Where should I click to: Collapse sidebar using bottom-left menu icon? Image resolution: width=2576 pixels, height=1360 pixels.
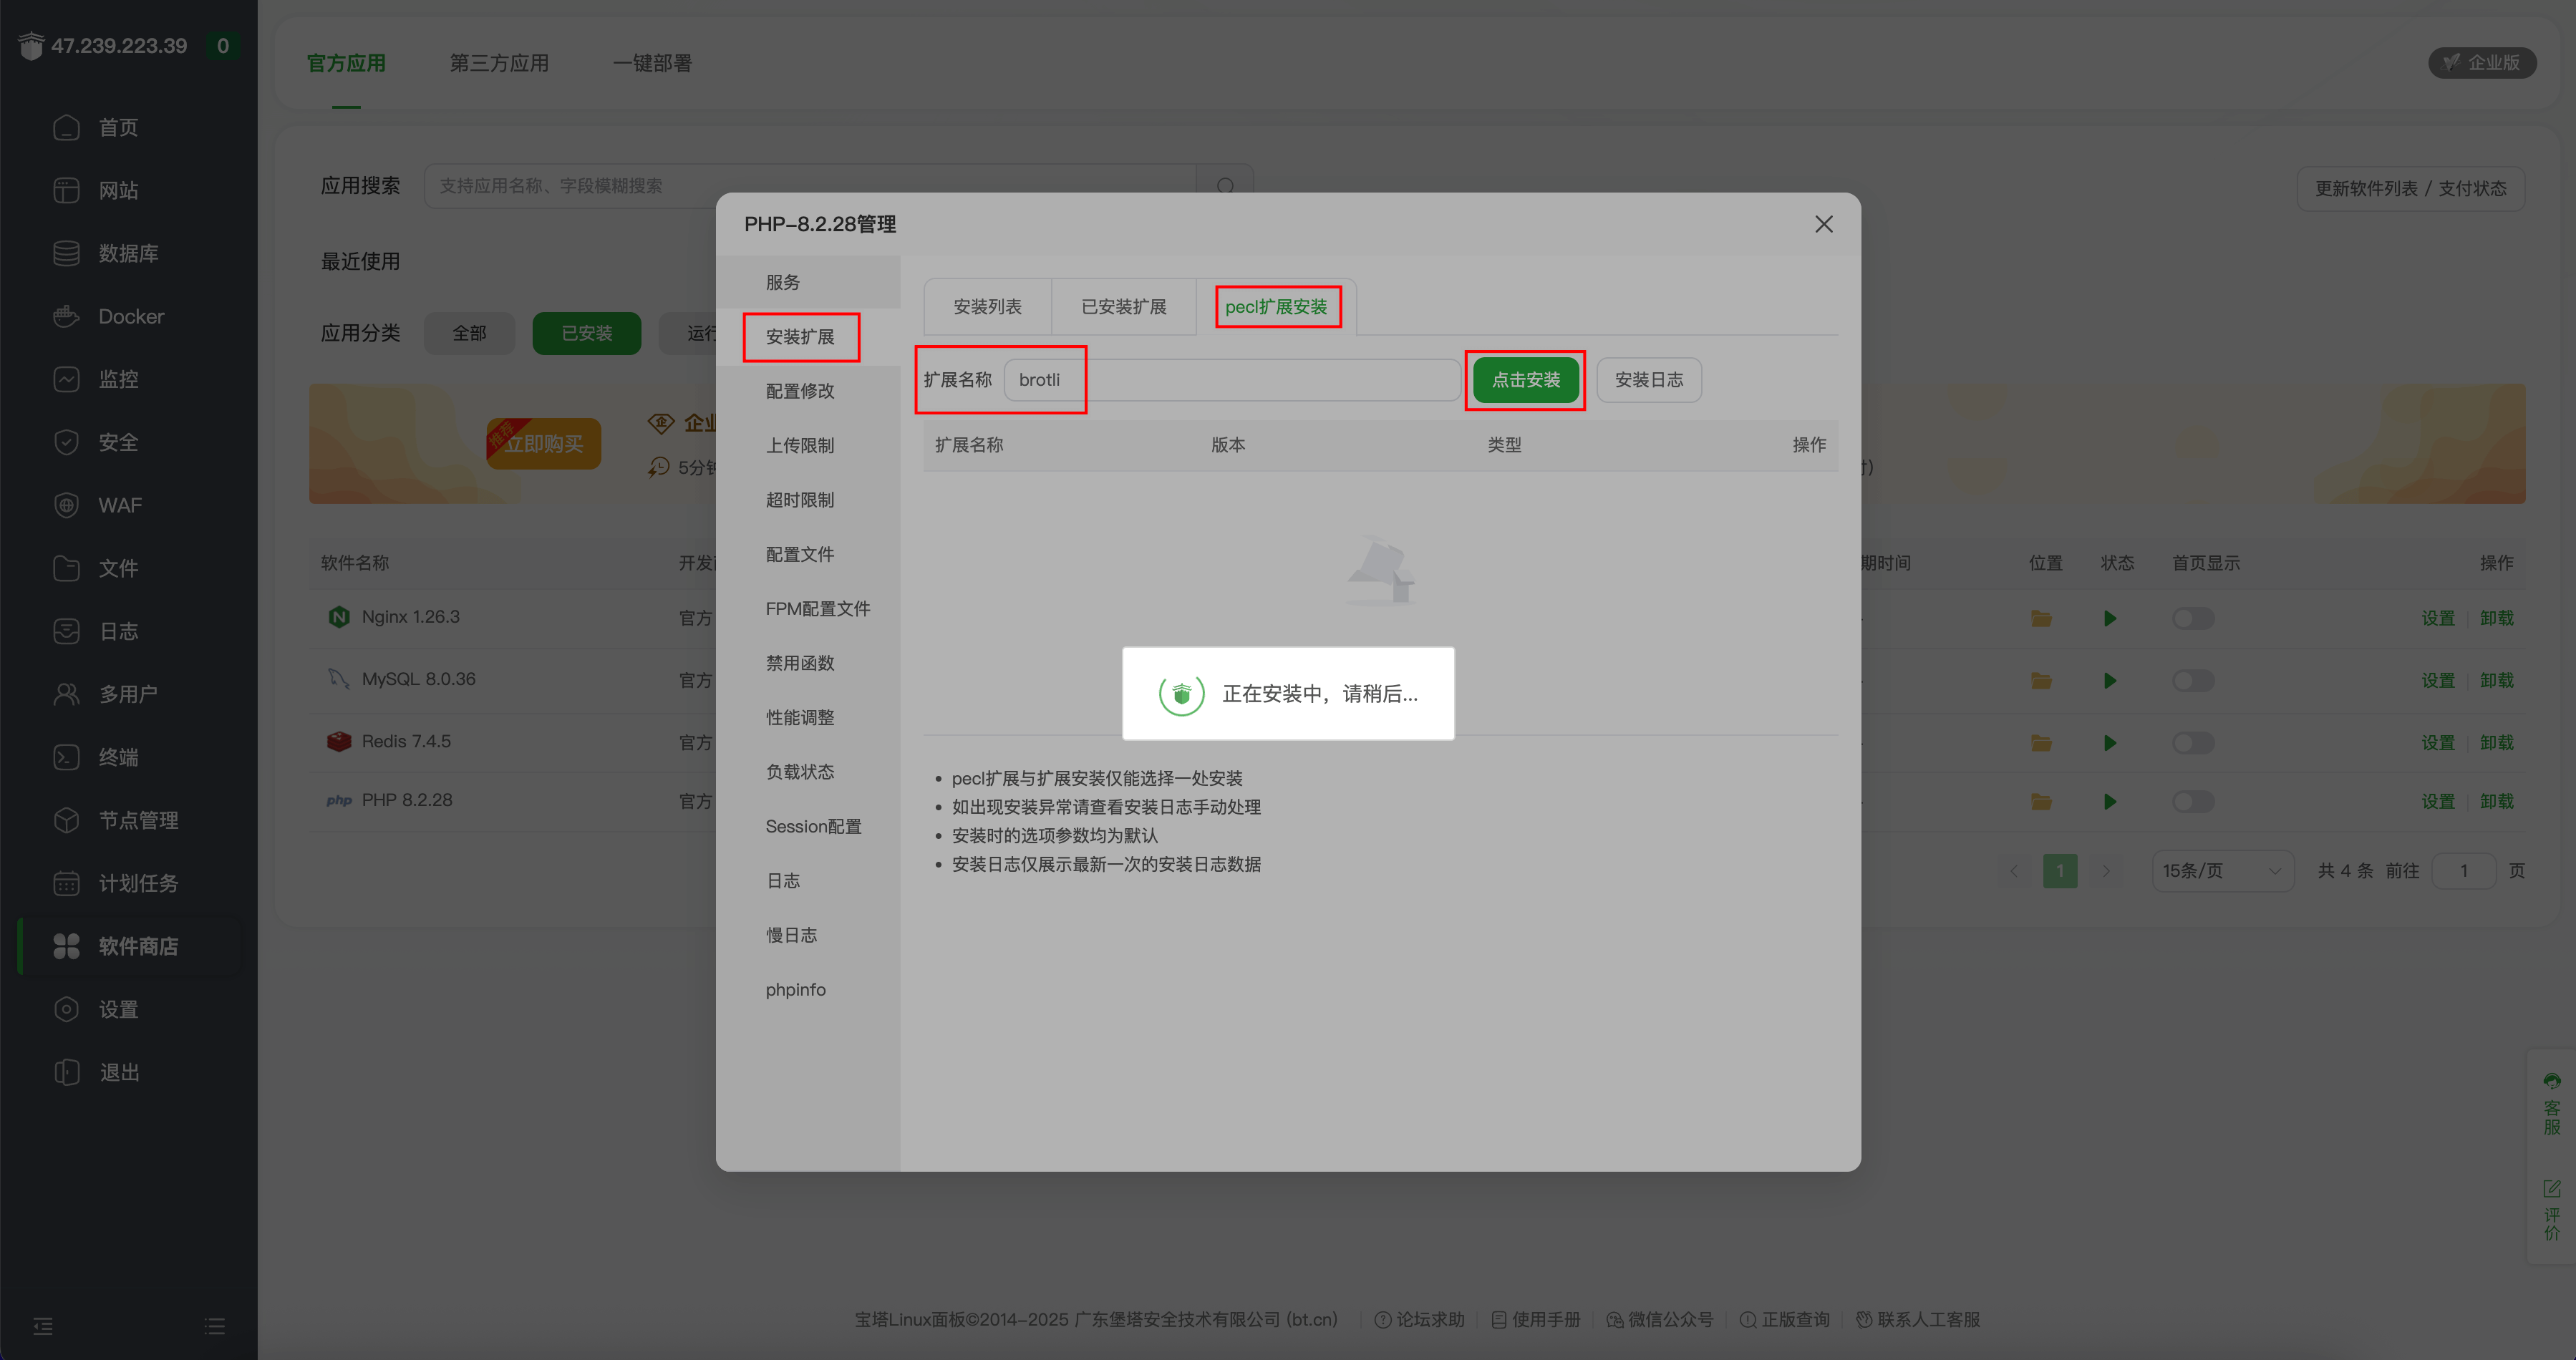coord(43,1326)
